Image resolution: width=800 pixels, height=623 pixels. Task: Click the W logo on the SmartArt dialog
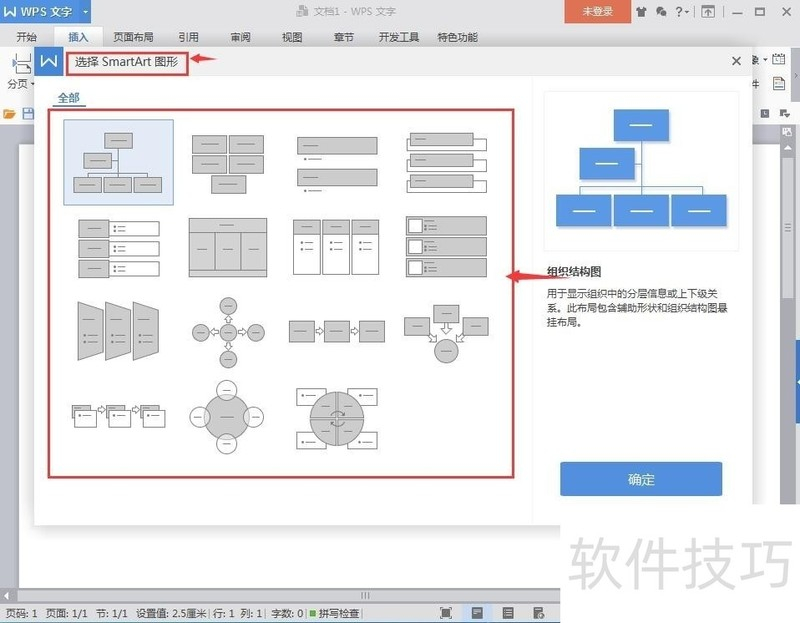pos(48,60)
